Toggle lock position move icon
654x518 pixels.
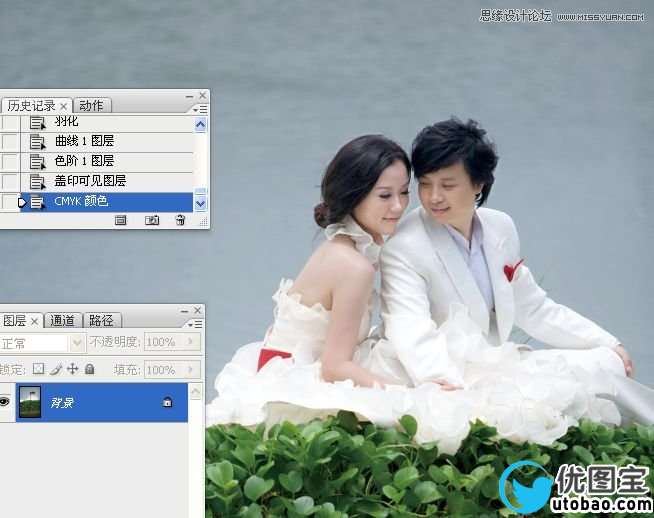(73, 369)
